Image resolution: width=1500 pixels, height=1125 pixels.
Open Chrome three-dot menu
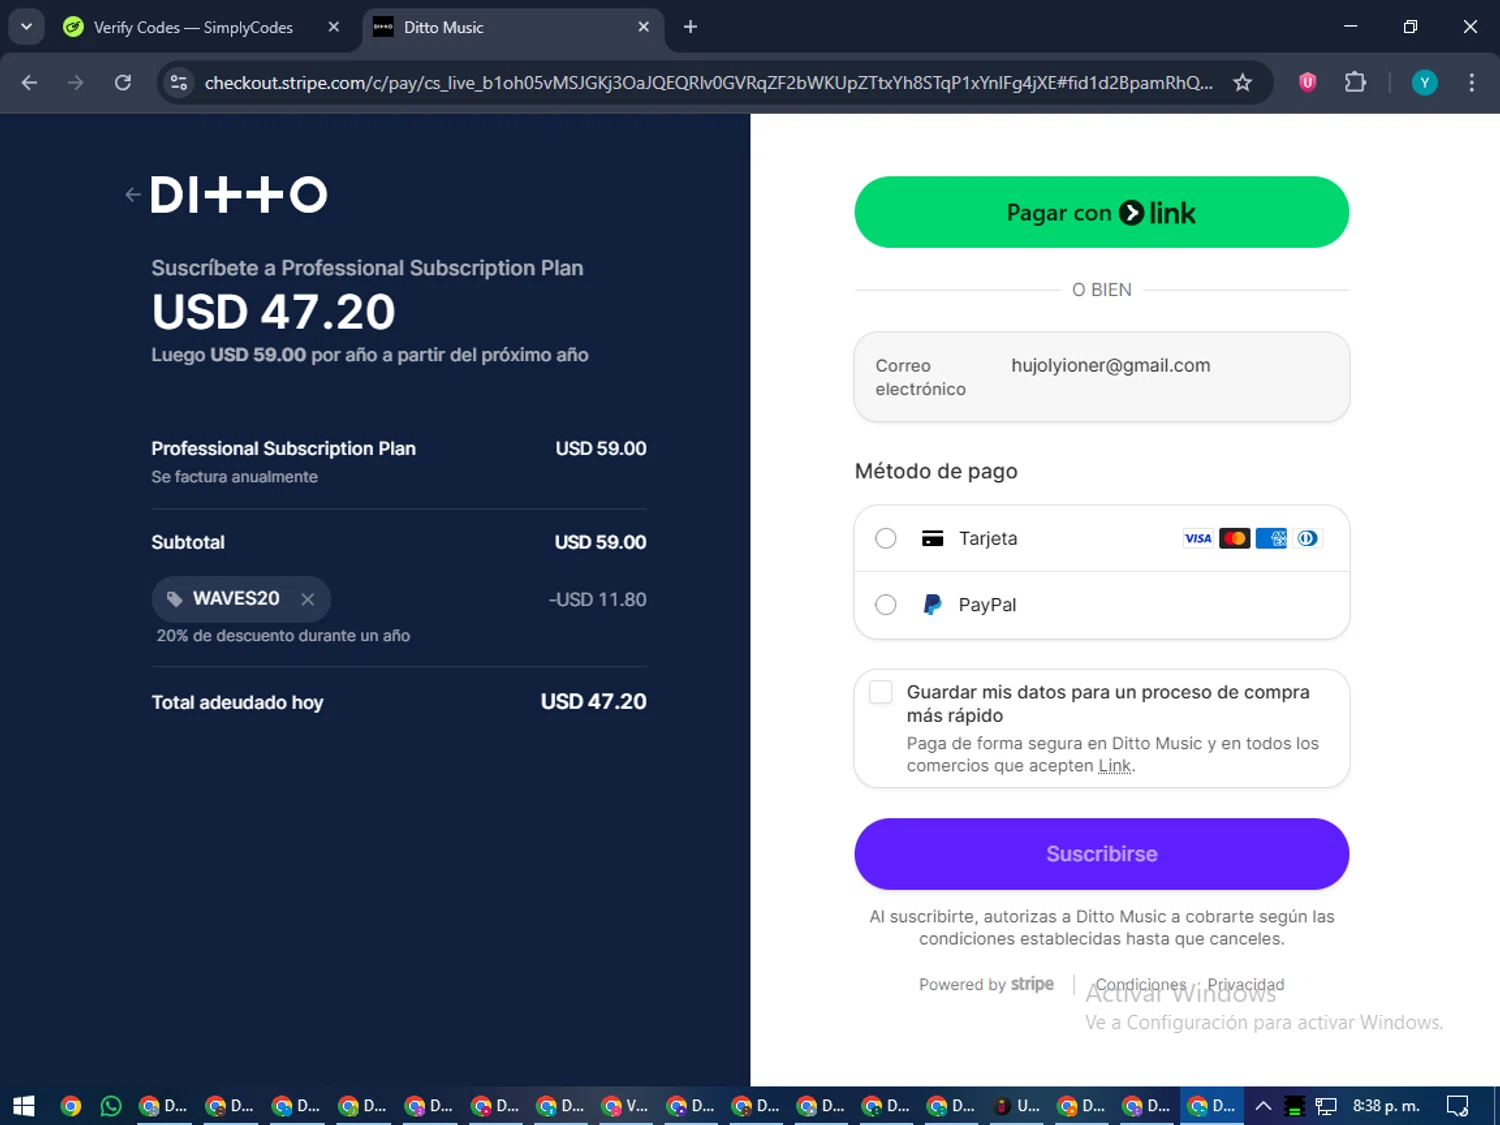1471,82
